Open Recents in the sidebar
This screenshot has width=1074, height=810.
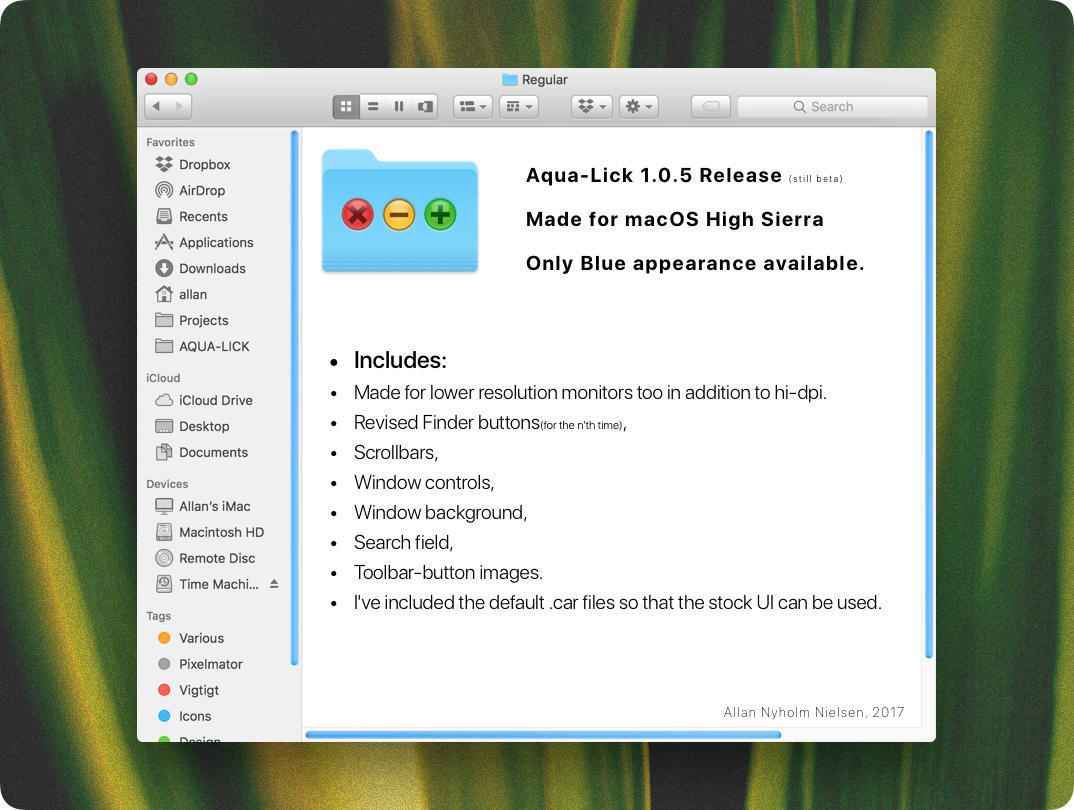coord(218,216)
